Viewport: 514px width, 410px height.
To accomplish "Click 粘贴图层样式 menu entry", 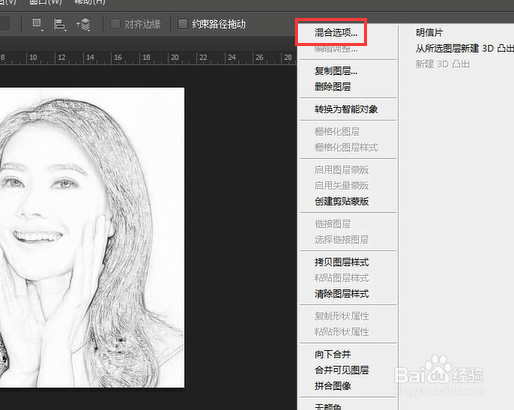I will [x=341, y=278].
